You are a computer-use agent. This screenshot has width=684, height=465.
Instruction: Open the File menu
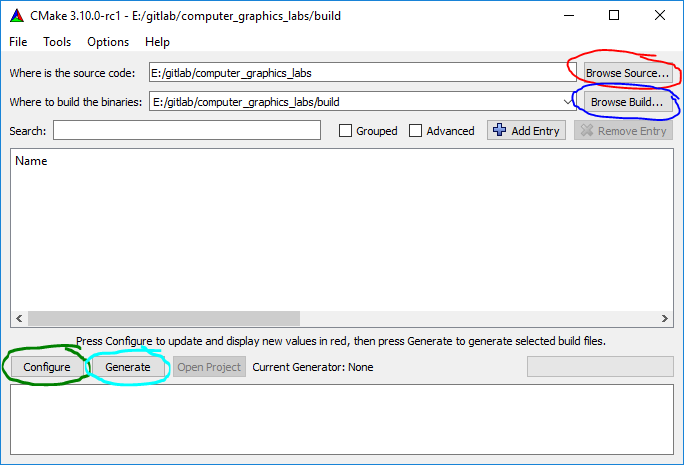click(x=18, y=42)
